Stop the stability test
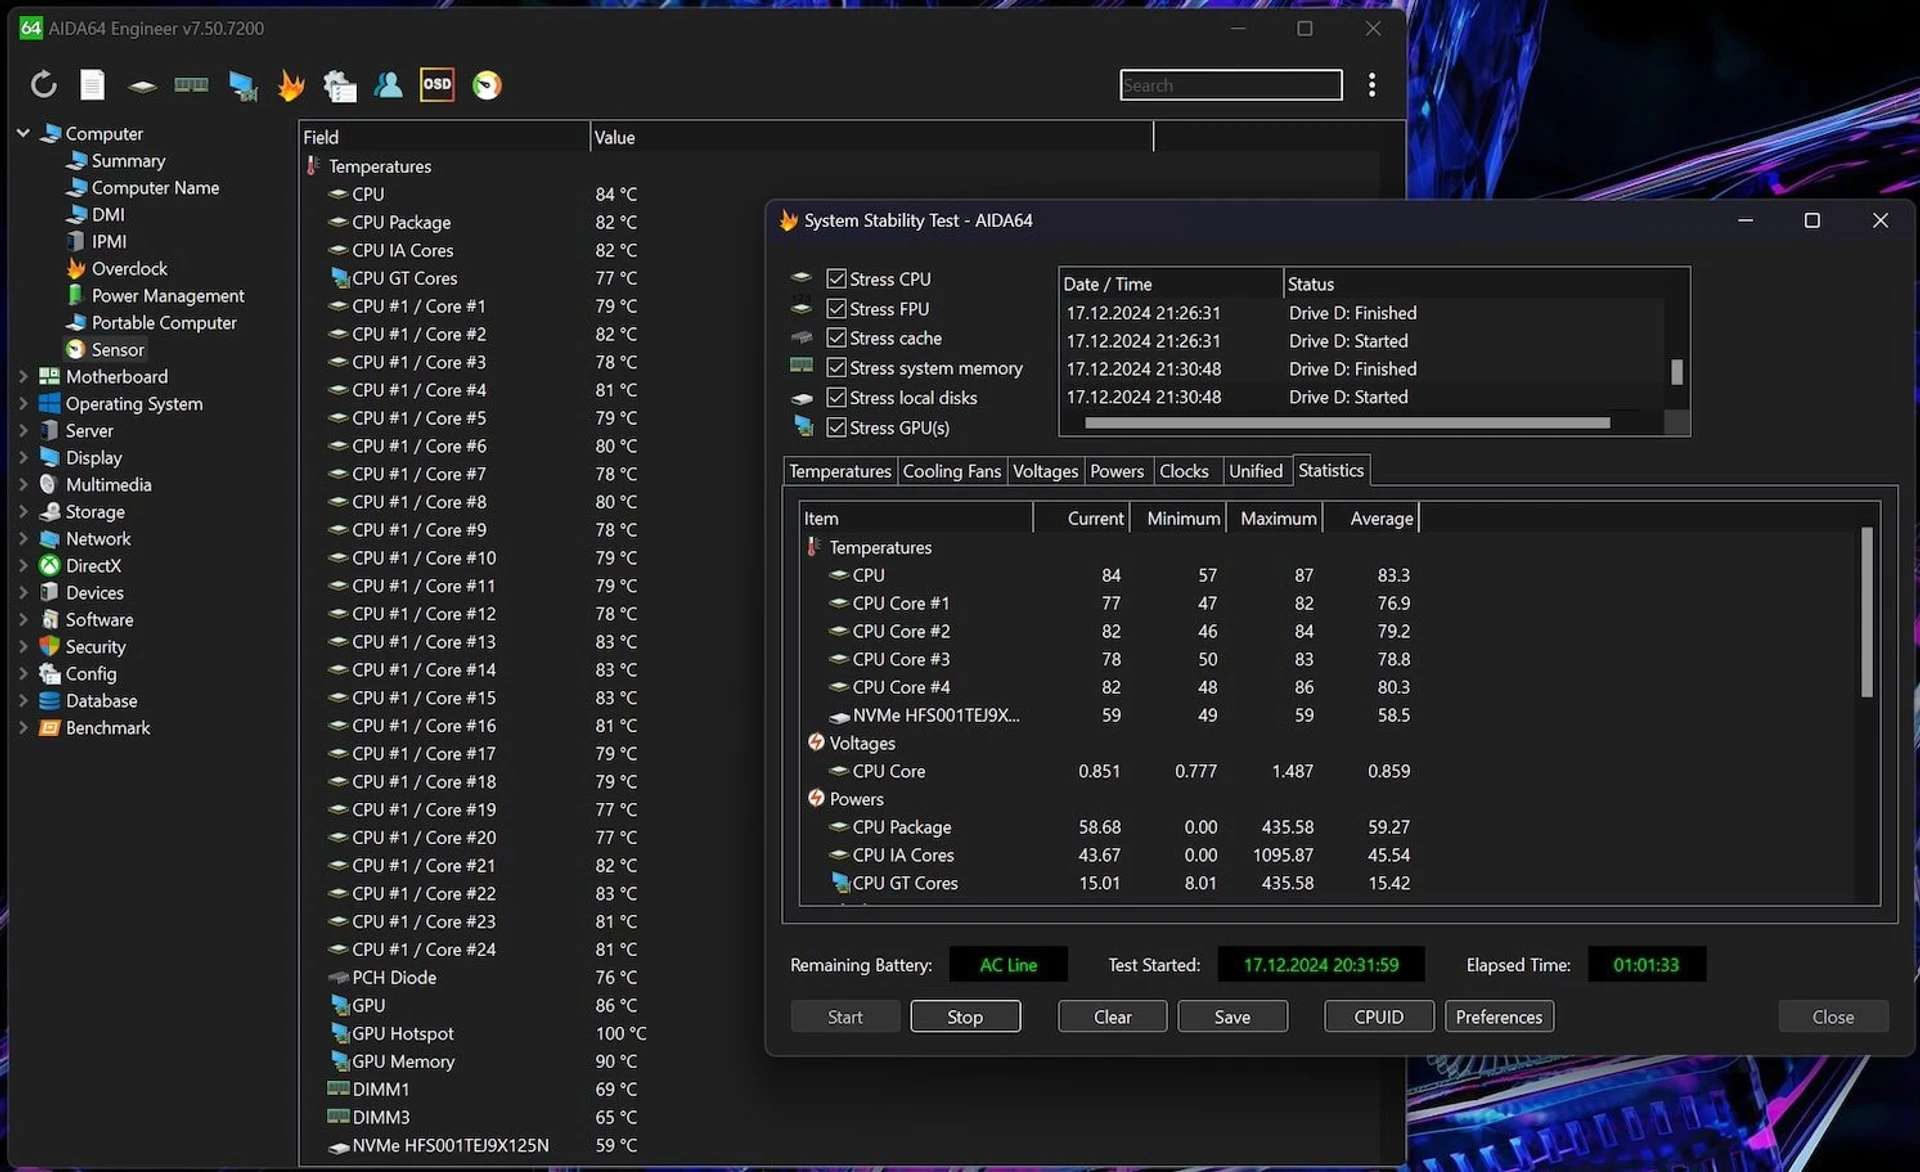Viewport: 1920px width, 1172px height. point(964,1017)
